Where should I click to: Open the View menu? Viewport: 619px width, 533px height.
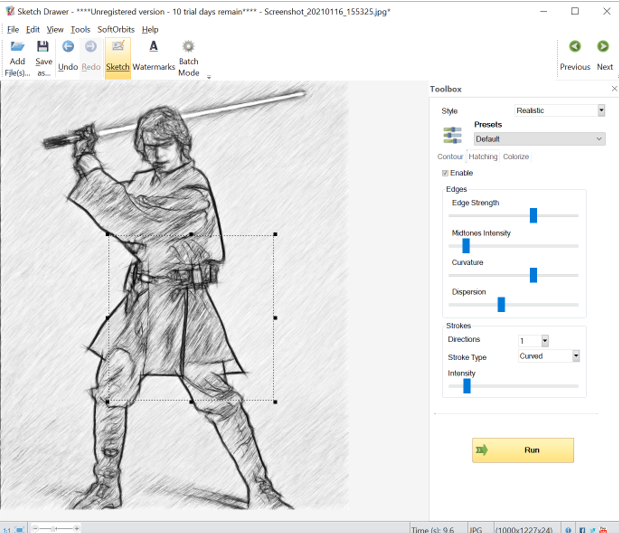click(x=55, y=30)
